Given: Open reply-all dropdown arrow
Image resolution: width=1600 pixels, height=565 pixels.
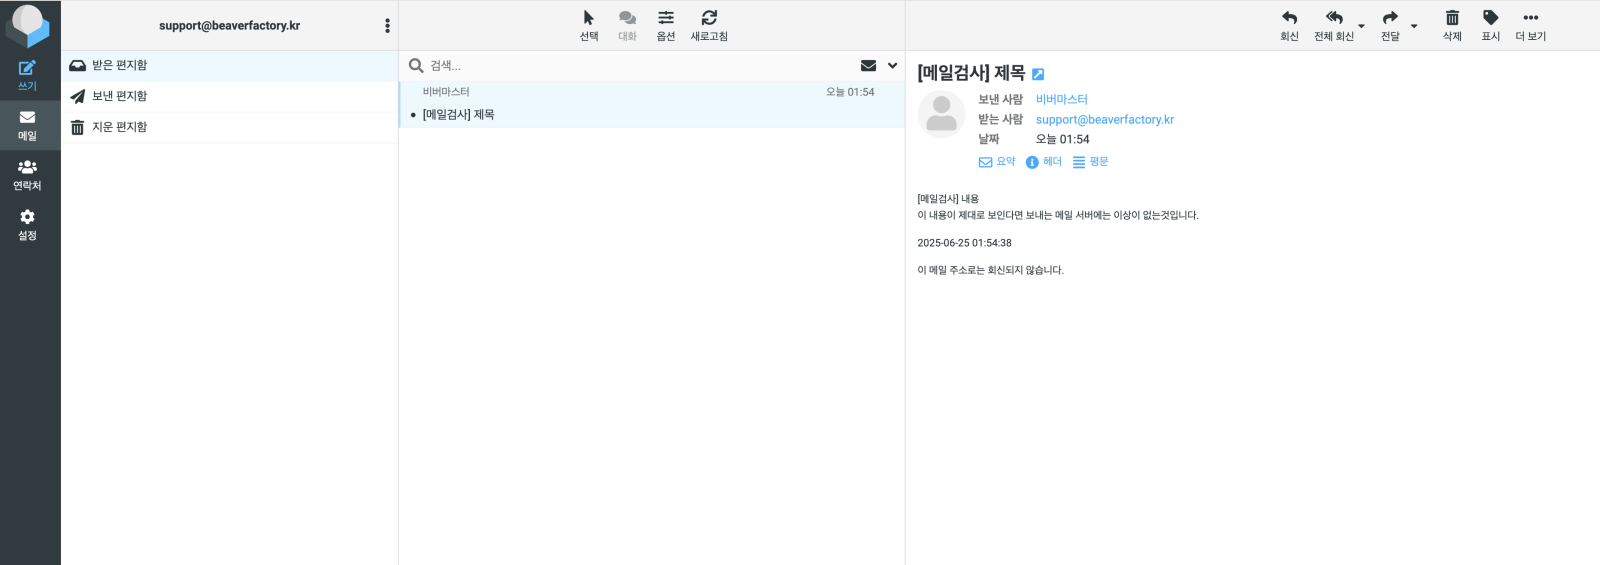Looking at the screenshot, I should [x=1361, y=27].
